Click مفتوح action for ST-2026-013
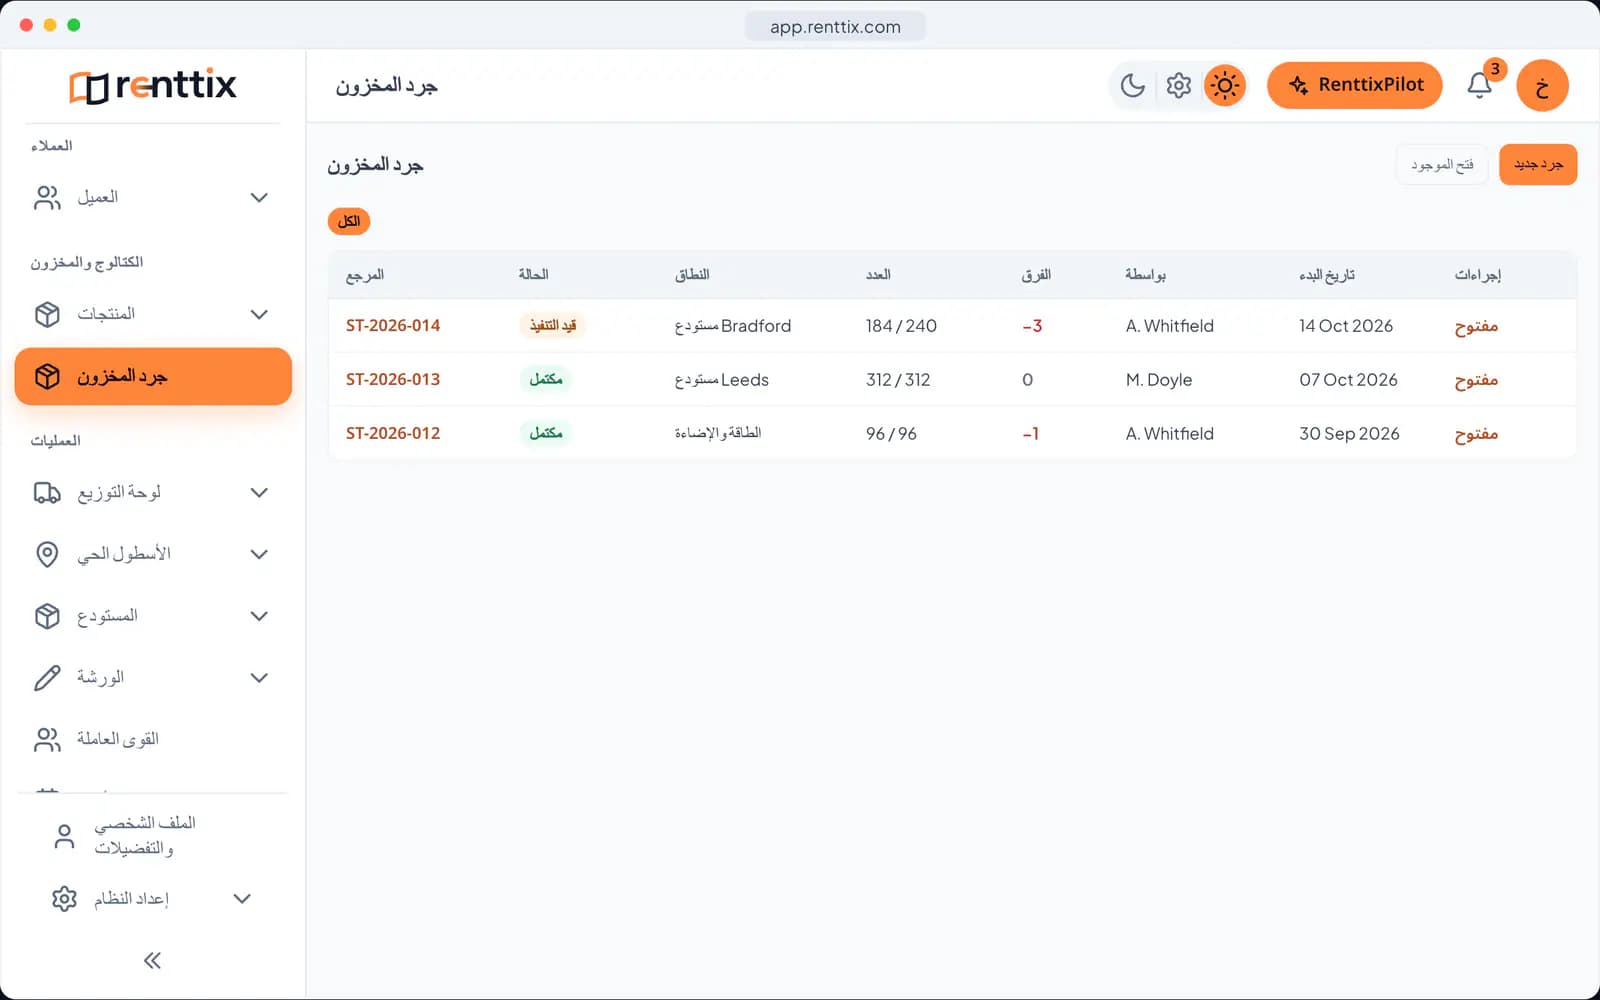 [x=1476, y=380]
